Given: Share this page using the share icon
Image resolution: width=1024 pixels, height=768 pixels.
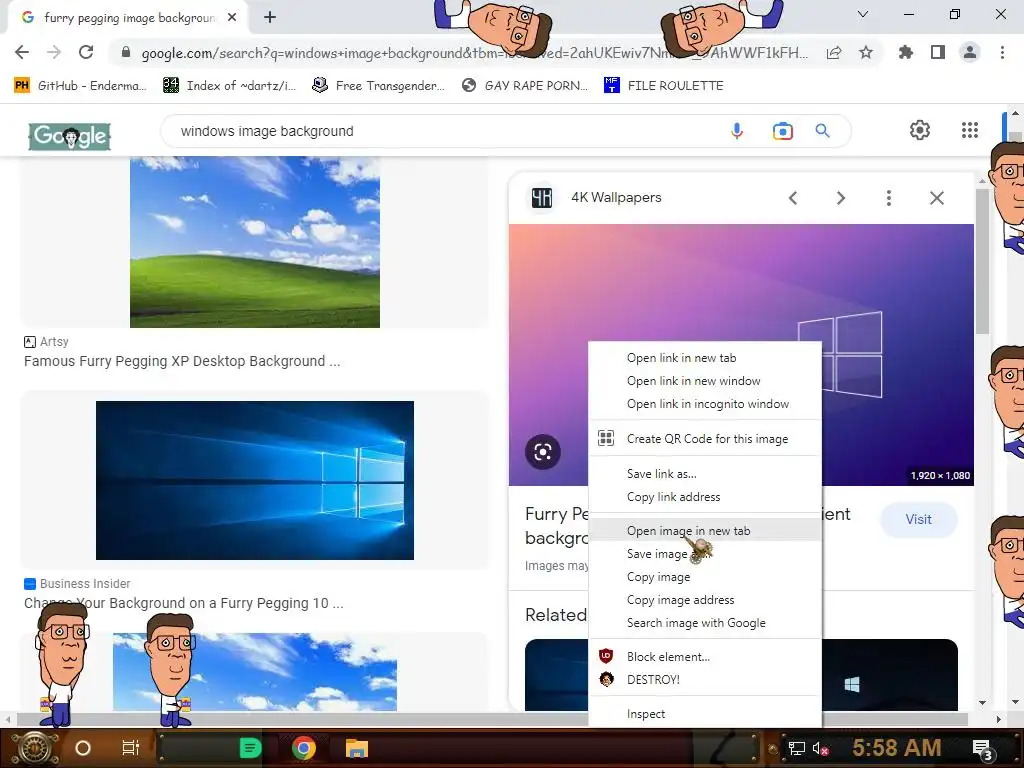Looking at the screenshot, I should [834, 53].
